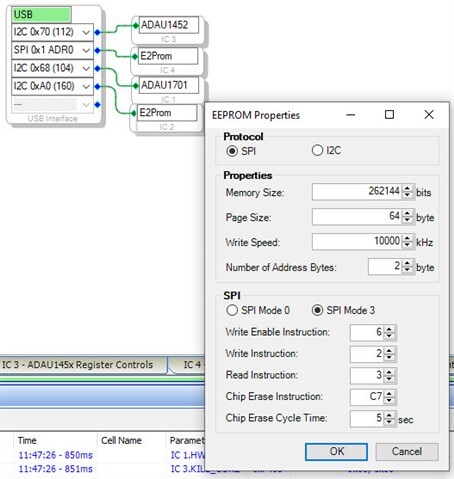Screen dimensions: 454x479
Task: Click the Write Instruction field
Action: [367, 354]
